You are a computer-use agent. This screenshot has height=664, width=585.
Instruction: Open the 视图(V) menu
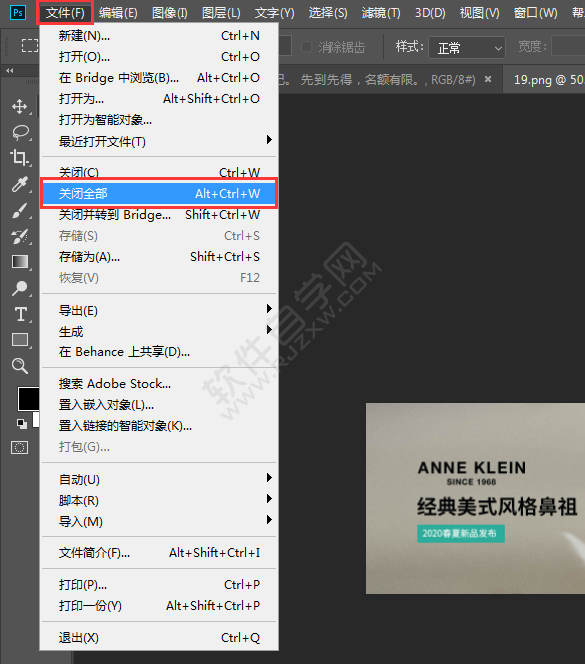(x=480, y=13)
